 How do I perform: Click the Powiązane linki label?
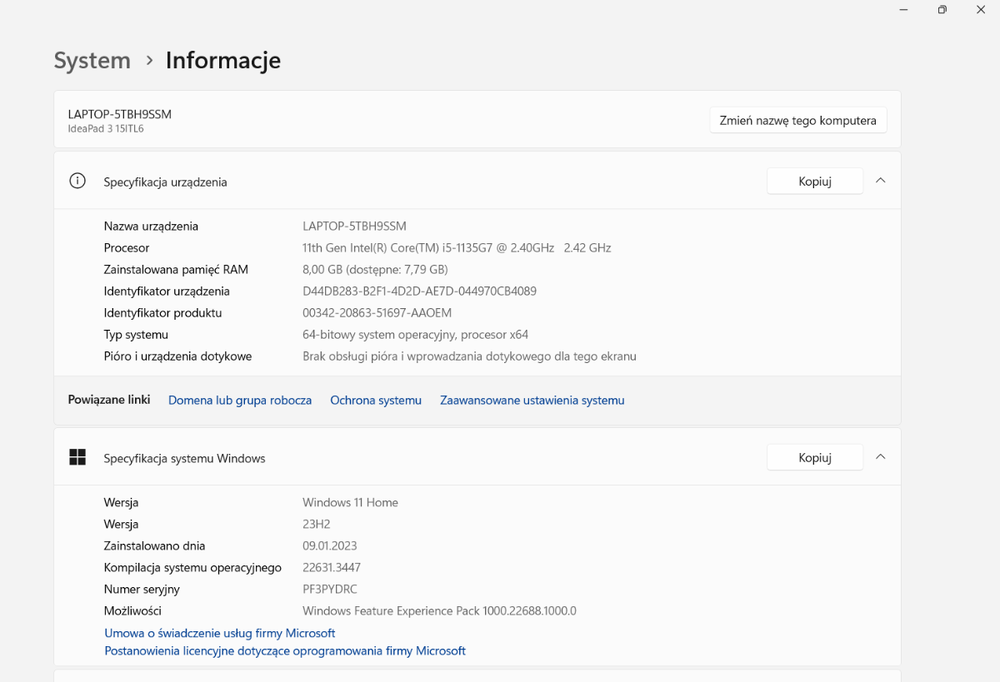109,399
